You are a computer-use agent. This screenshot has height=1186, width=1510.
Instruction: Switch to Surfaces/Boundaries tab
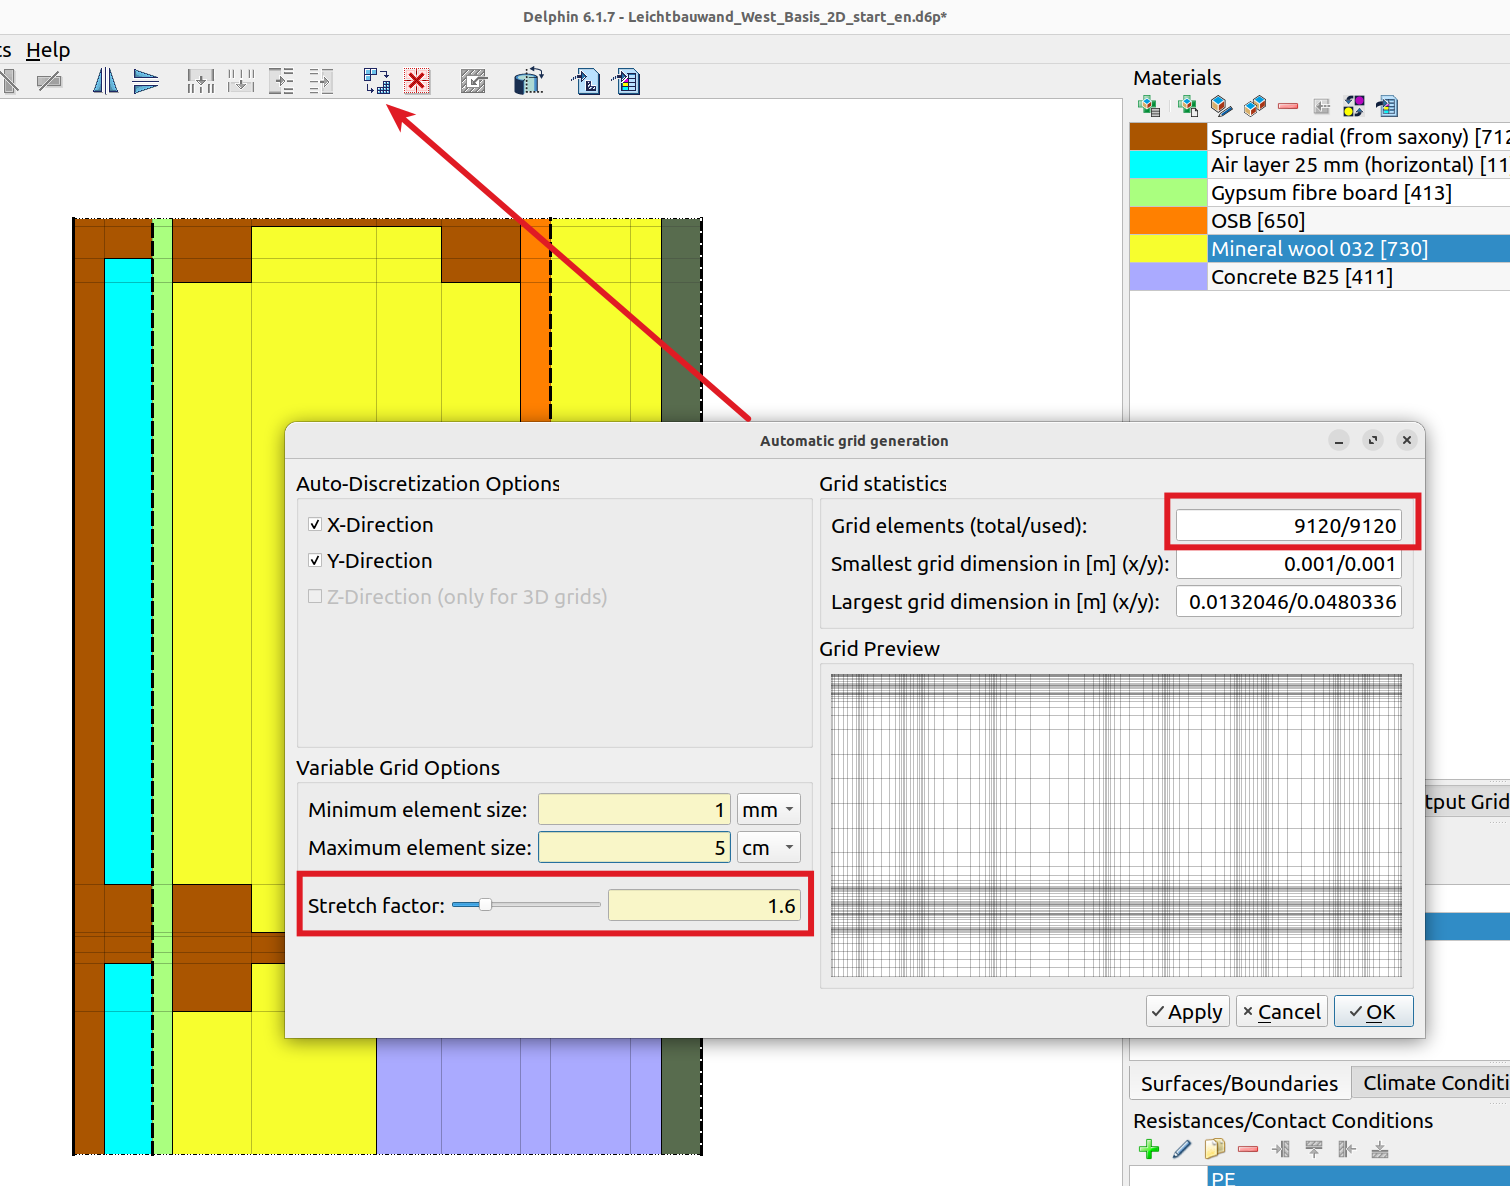point(1239,1083)
